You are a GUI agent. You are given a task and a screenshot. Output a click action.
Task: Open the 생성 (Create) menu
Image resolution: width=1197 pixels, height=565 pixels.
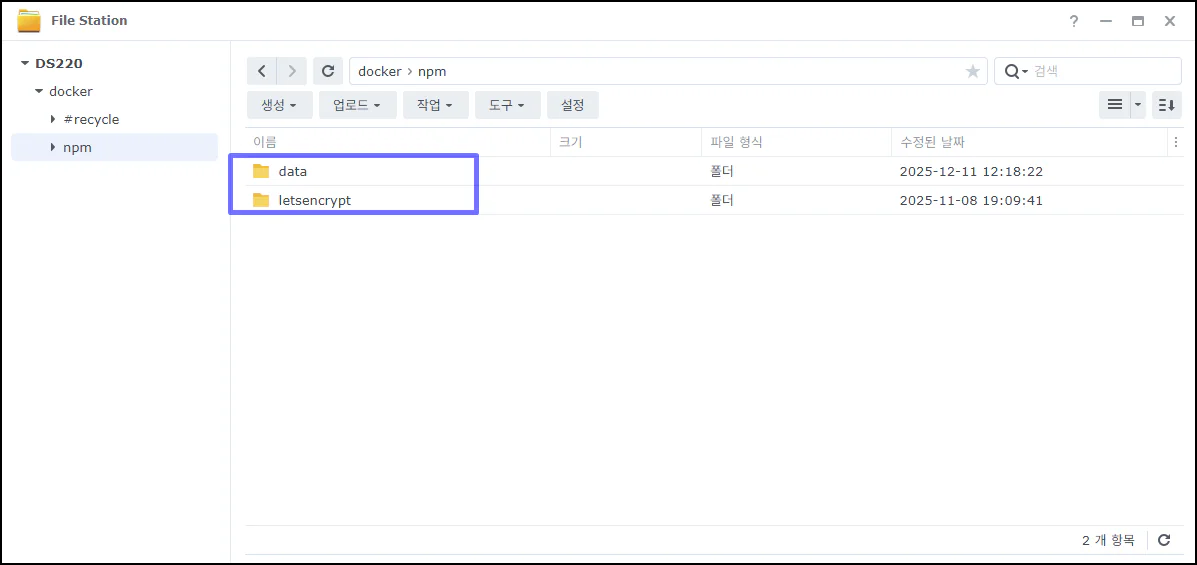pyautogui.click(x=279, y=105)
